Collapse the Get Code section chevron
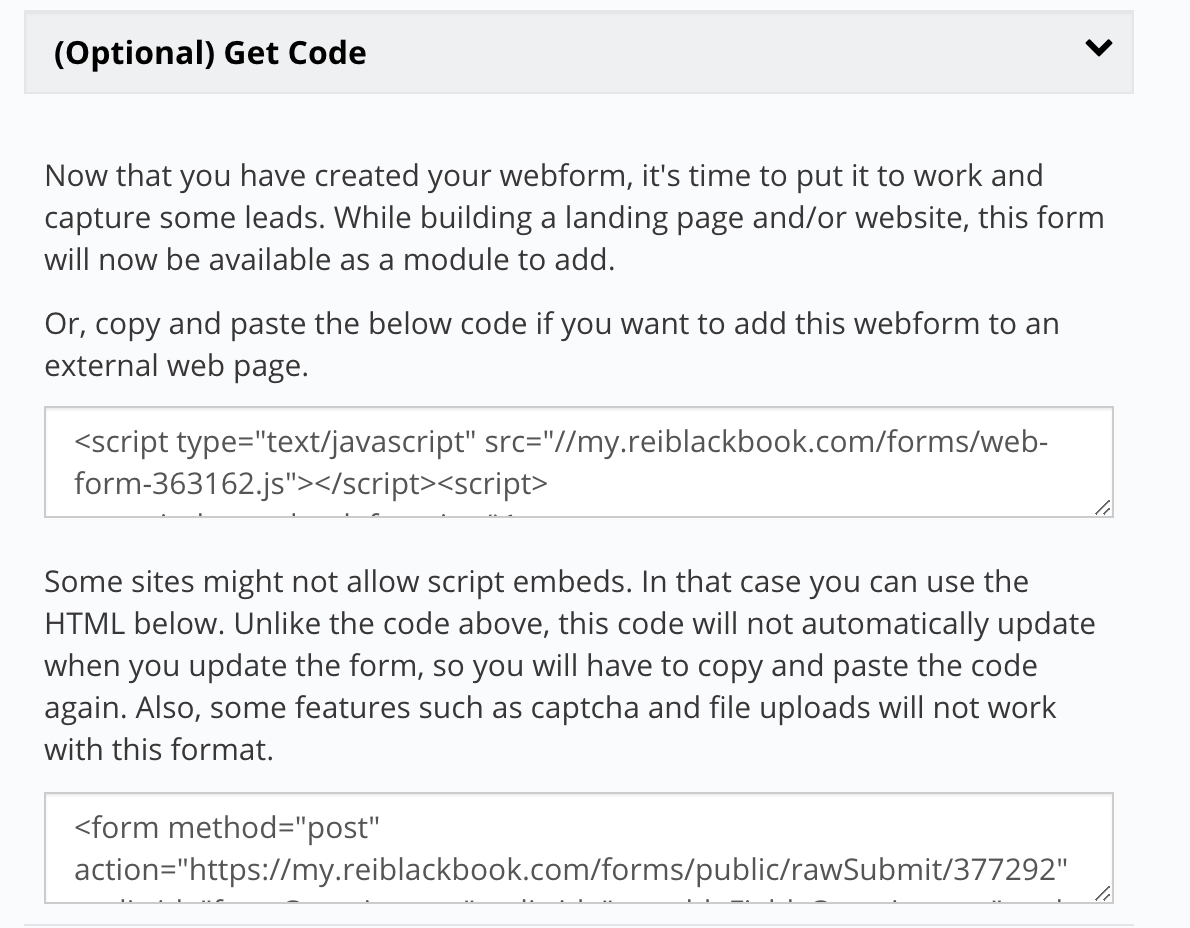 [1098, 49]
